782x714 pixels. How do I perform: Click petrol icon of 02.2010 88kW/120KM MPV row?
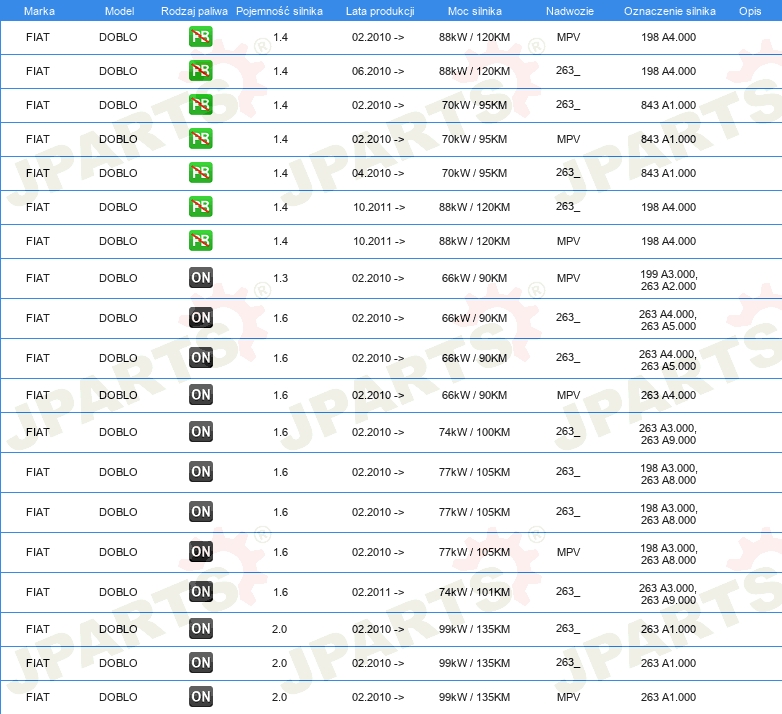pos(200,37)
